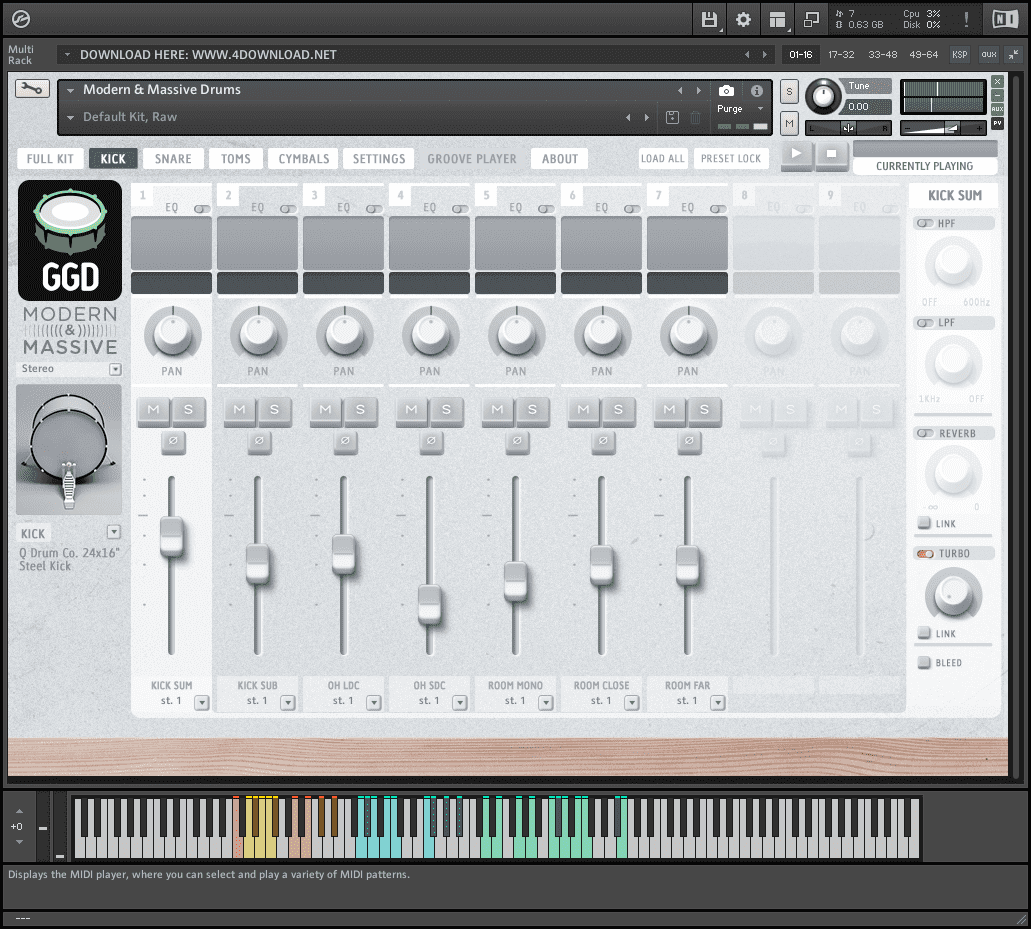Image resolution: width=1031 pixels, height=929 pixels.
Task: Open the ROOM FAR output dropdown
Action: (718, 703)
